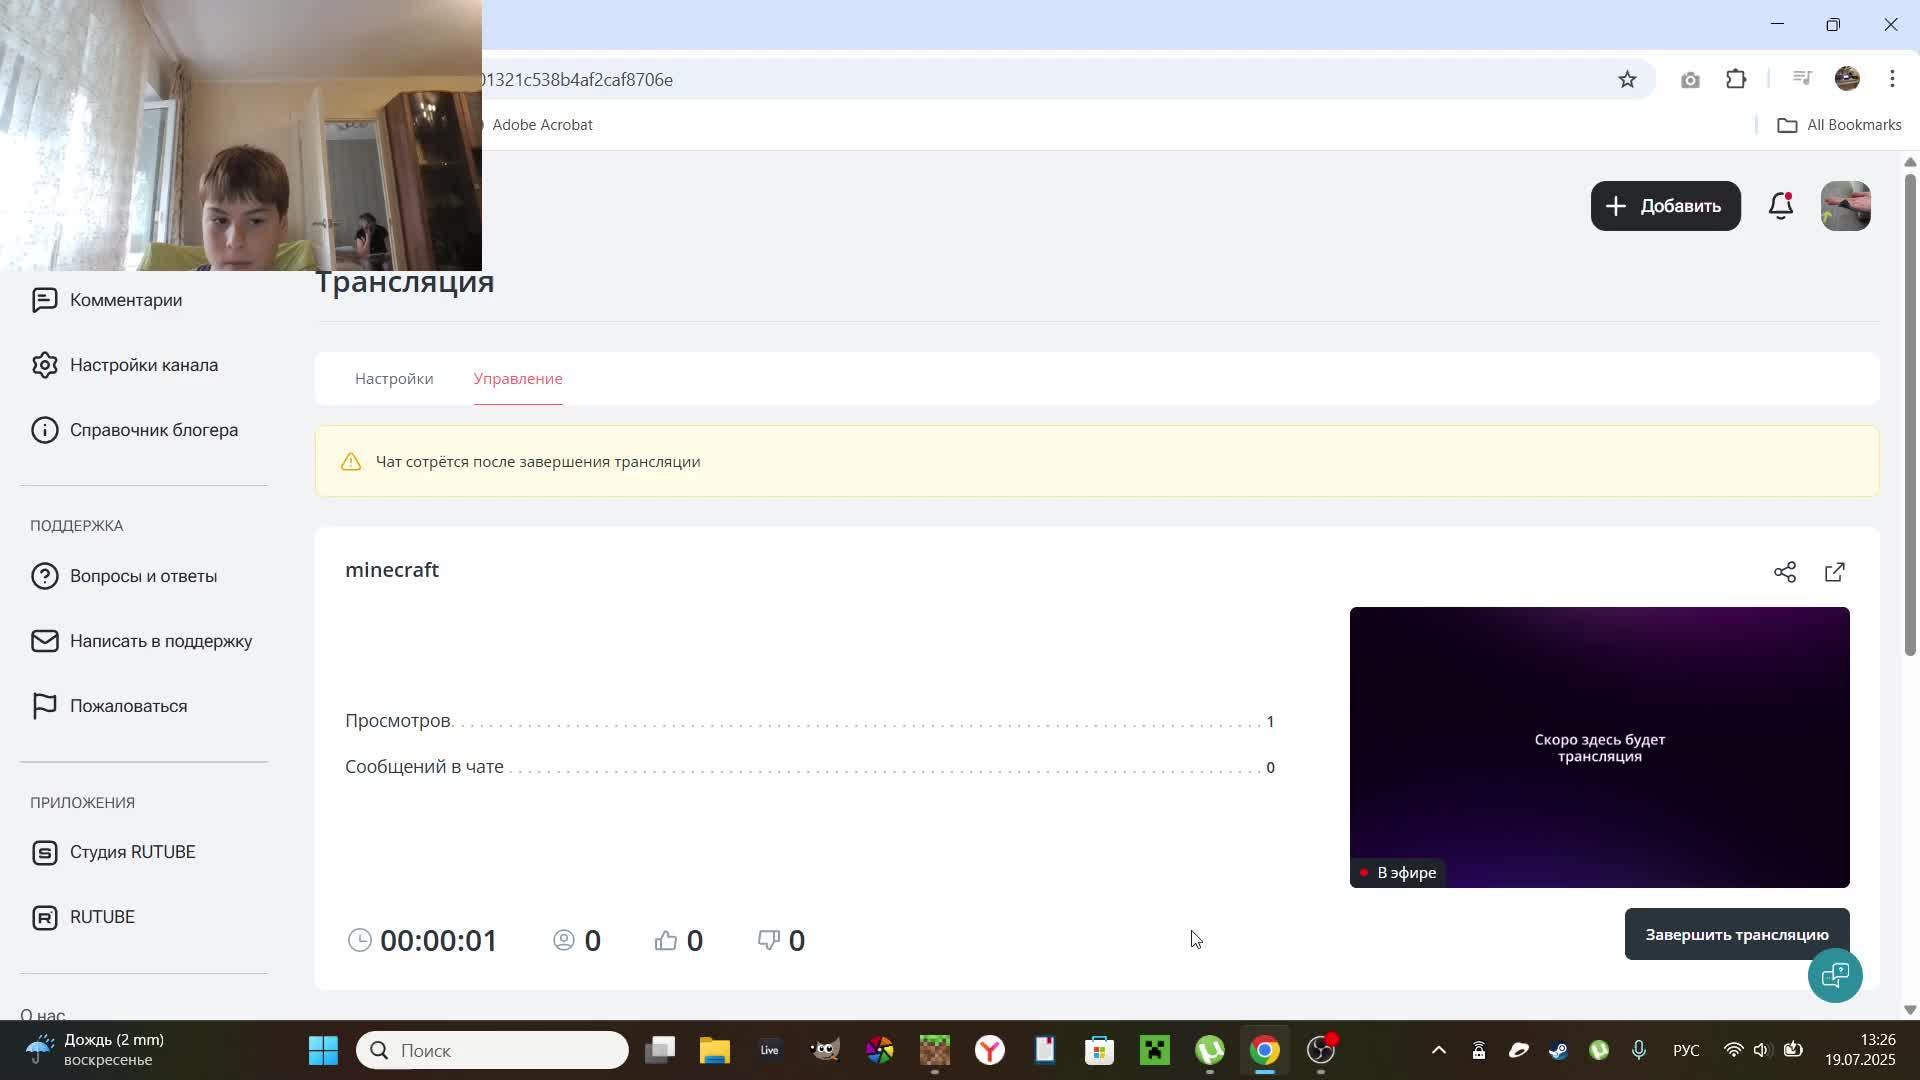This screenshot has height=1080, width=1920.
Task: Click the share icon next to minecraft stream
Action: [x=1785, y=572]
